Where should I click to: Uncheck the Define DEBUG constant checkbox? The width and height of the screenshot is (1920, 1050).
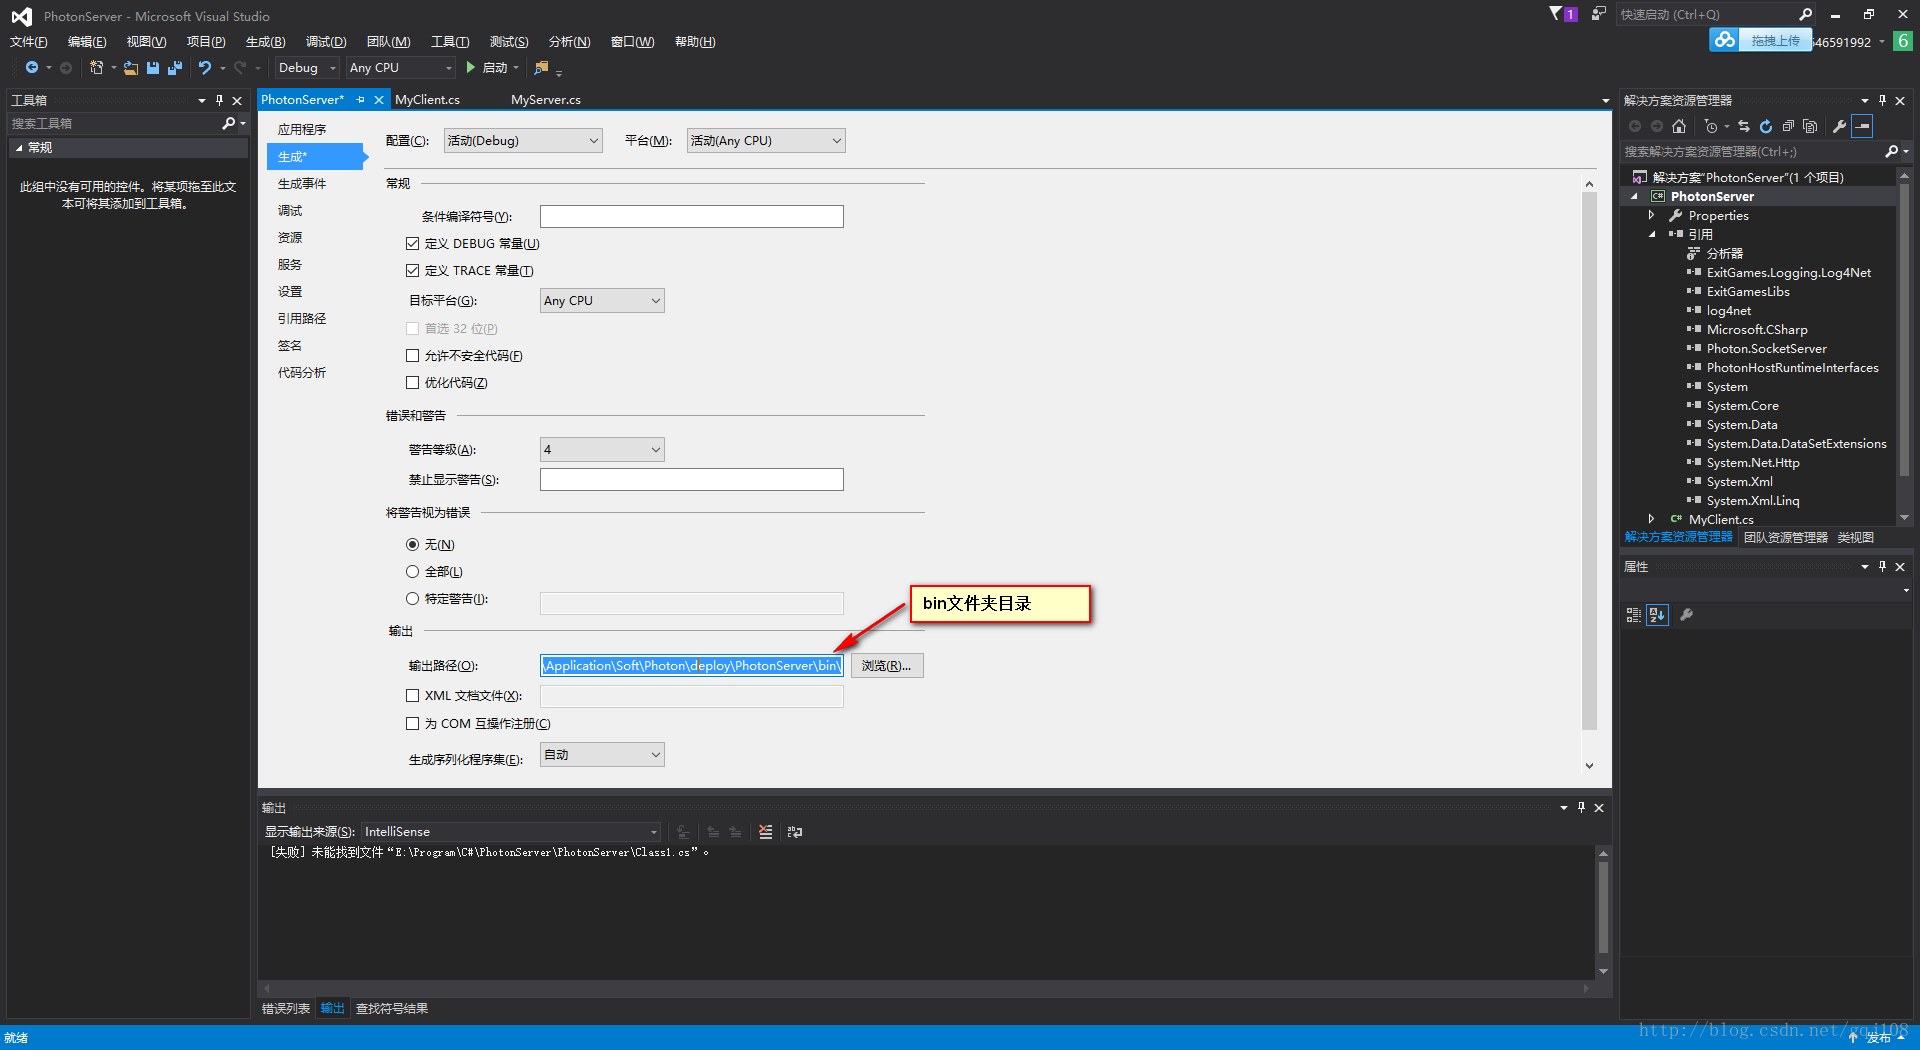[x=412, y=244]
